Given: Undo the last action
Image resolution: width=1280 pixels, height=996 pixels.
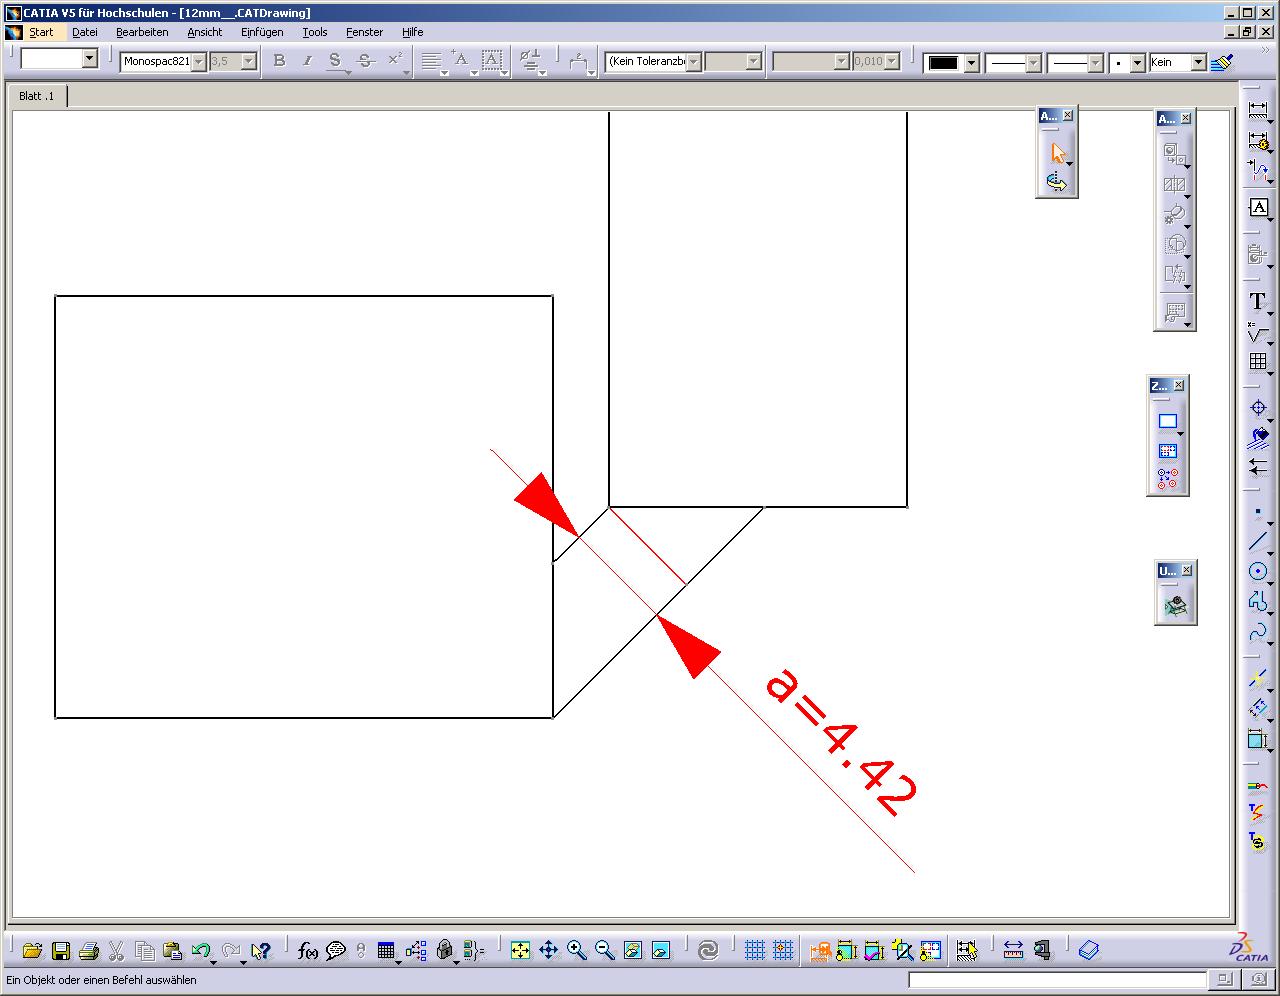Looking at the screenshot, I should point(201,950).
